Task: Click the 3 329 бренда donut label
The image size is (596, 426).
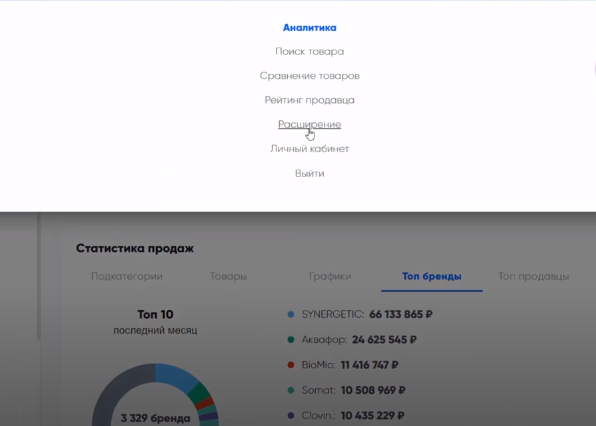Action: 155,418
